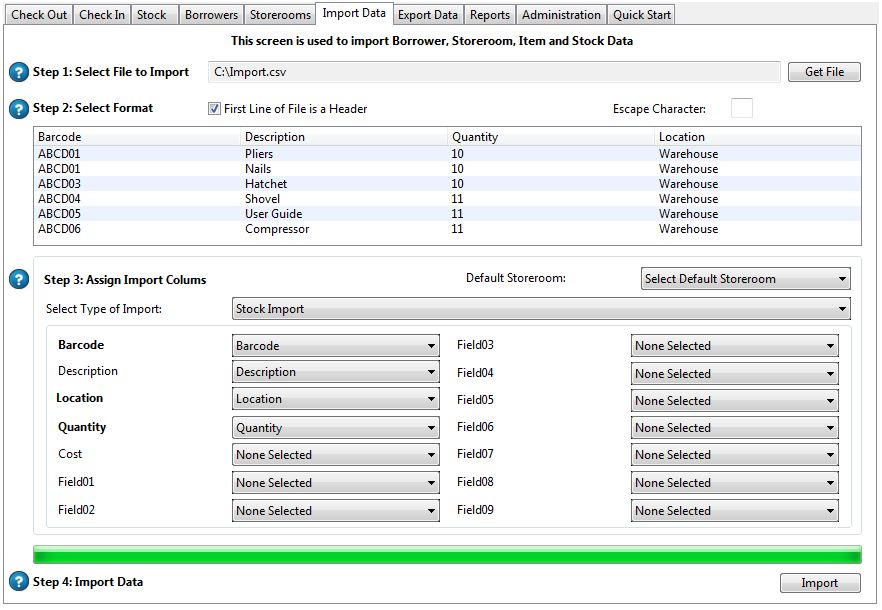Open the Default Storeroom dropdown
882x610 pixels.
[x=746, y=279]
